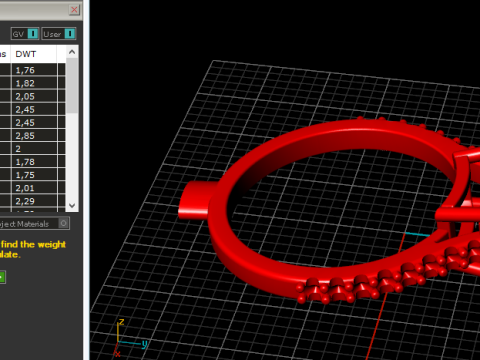Select the 1,75 DWT cell

coord(34,175)
